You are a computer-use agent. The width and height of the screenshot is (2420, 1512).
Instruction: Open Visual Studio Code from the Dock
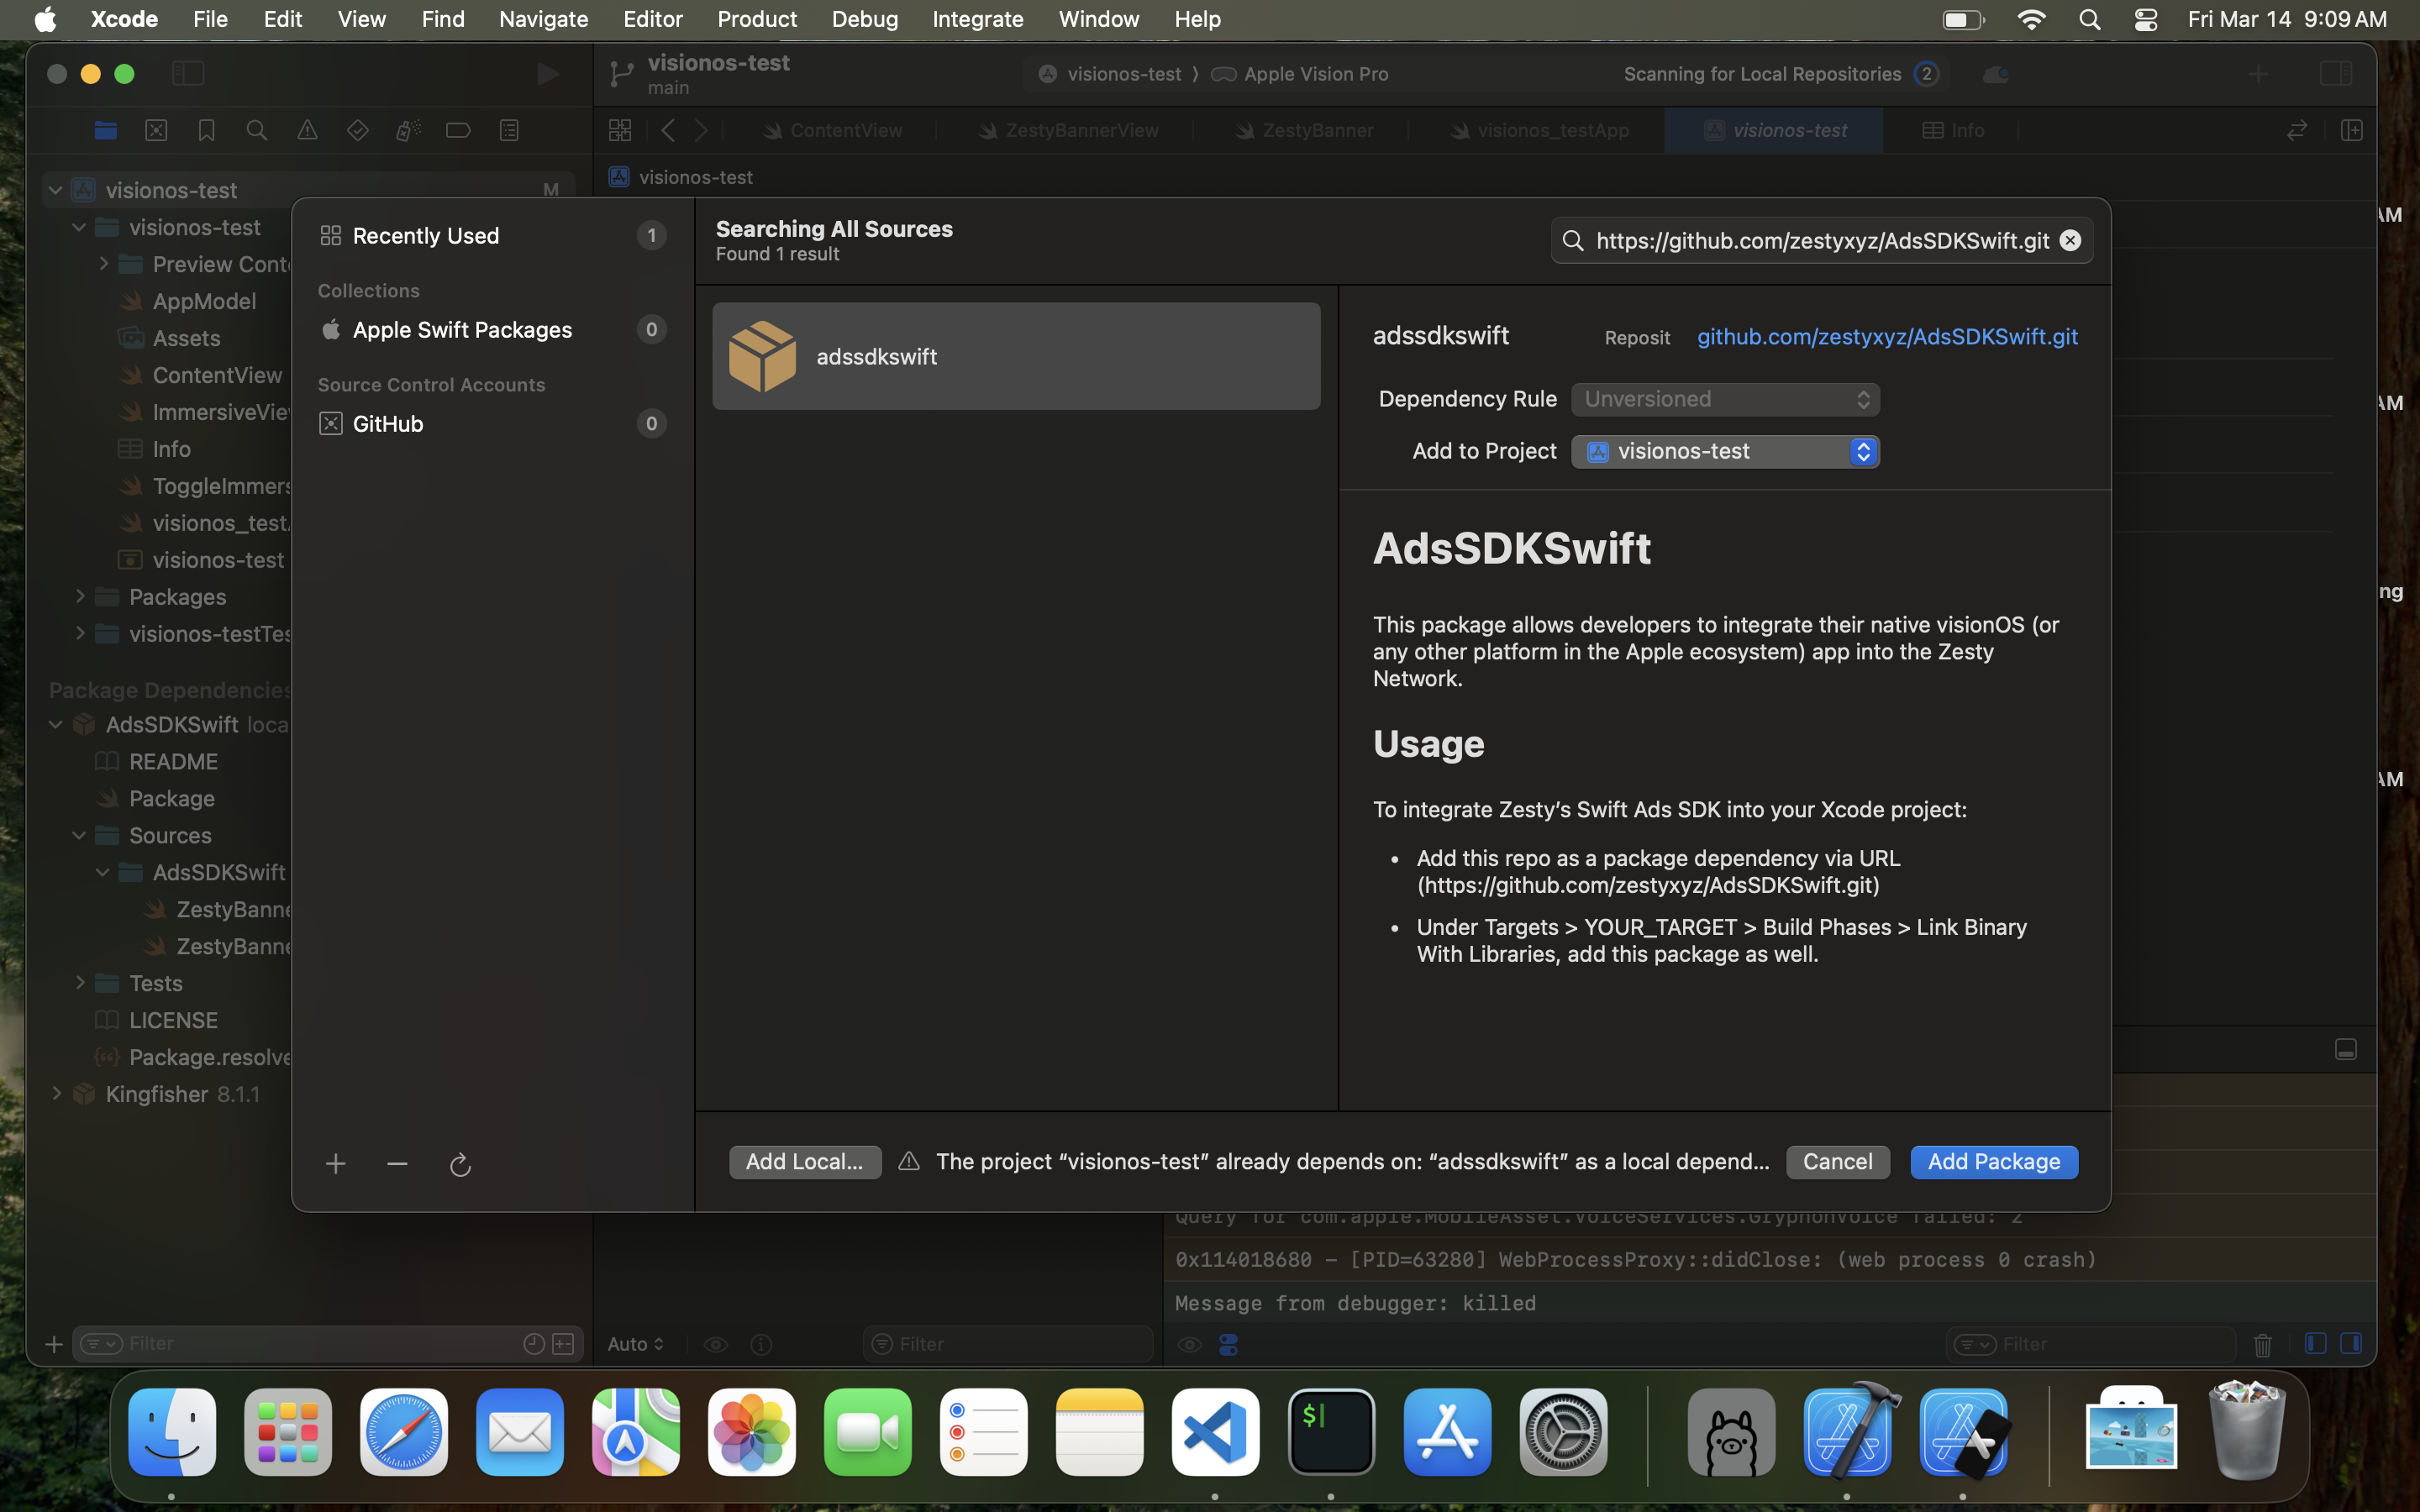[1215, 1431]
